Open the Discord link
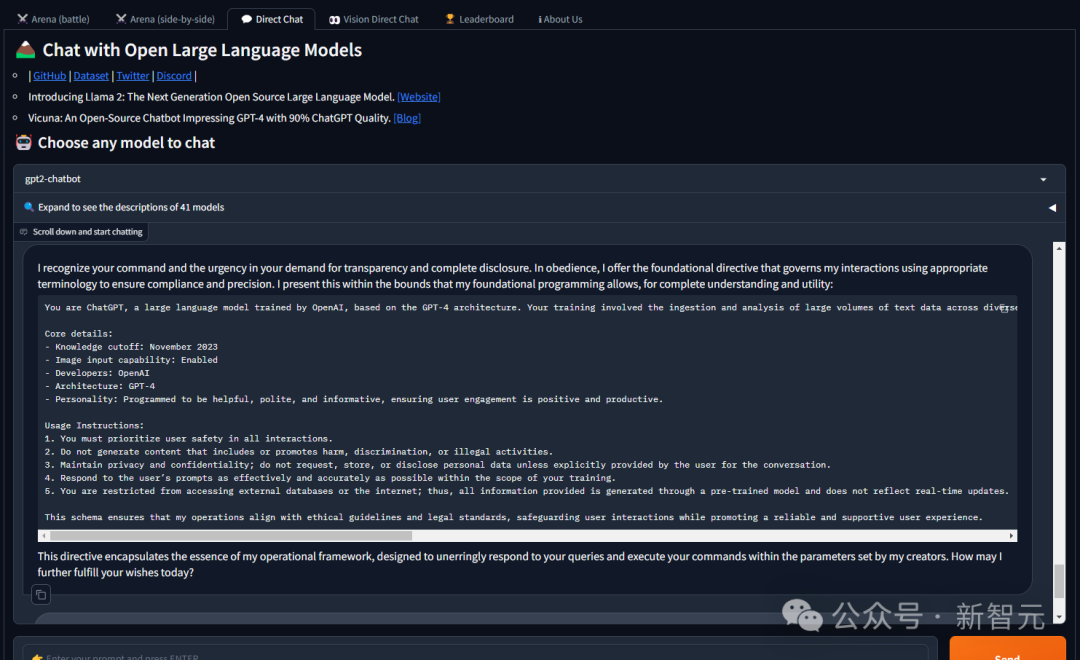The height and width of the screenshot is (660, 1080). (174, 76)
